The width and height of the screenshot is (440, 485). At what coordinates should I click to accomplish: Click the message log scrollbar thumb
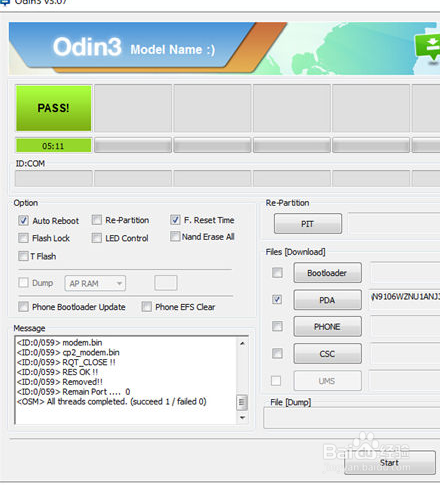pos(242,402)
